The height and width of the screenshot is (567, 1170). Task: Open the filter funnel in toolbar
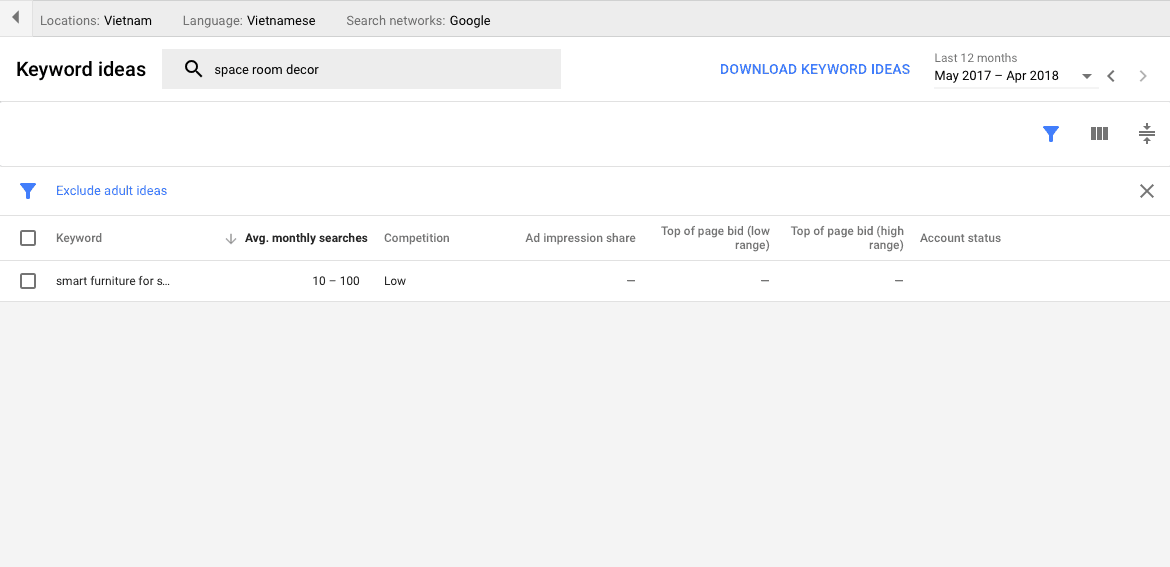pyautogui.click(x=1050, y=134)
